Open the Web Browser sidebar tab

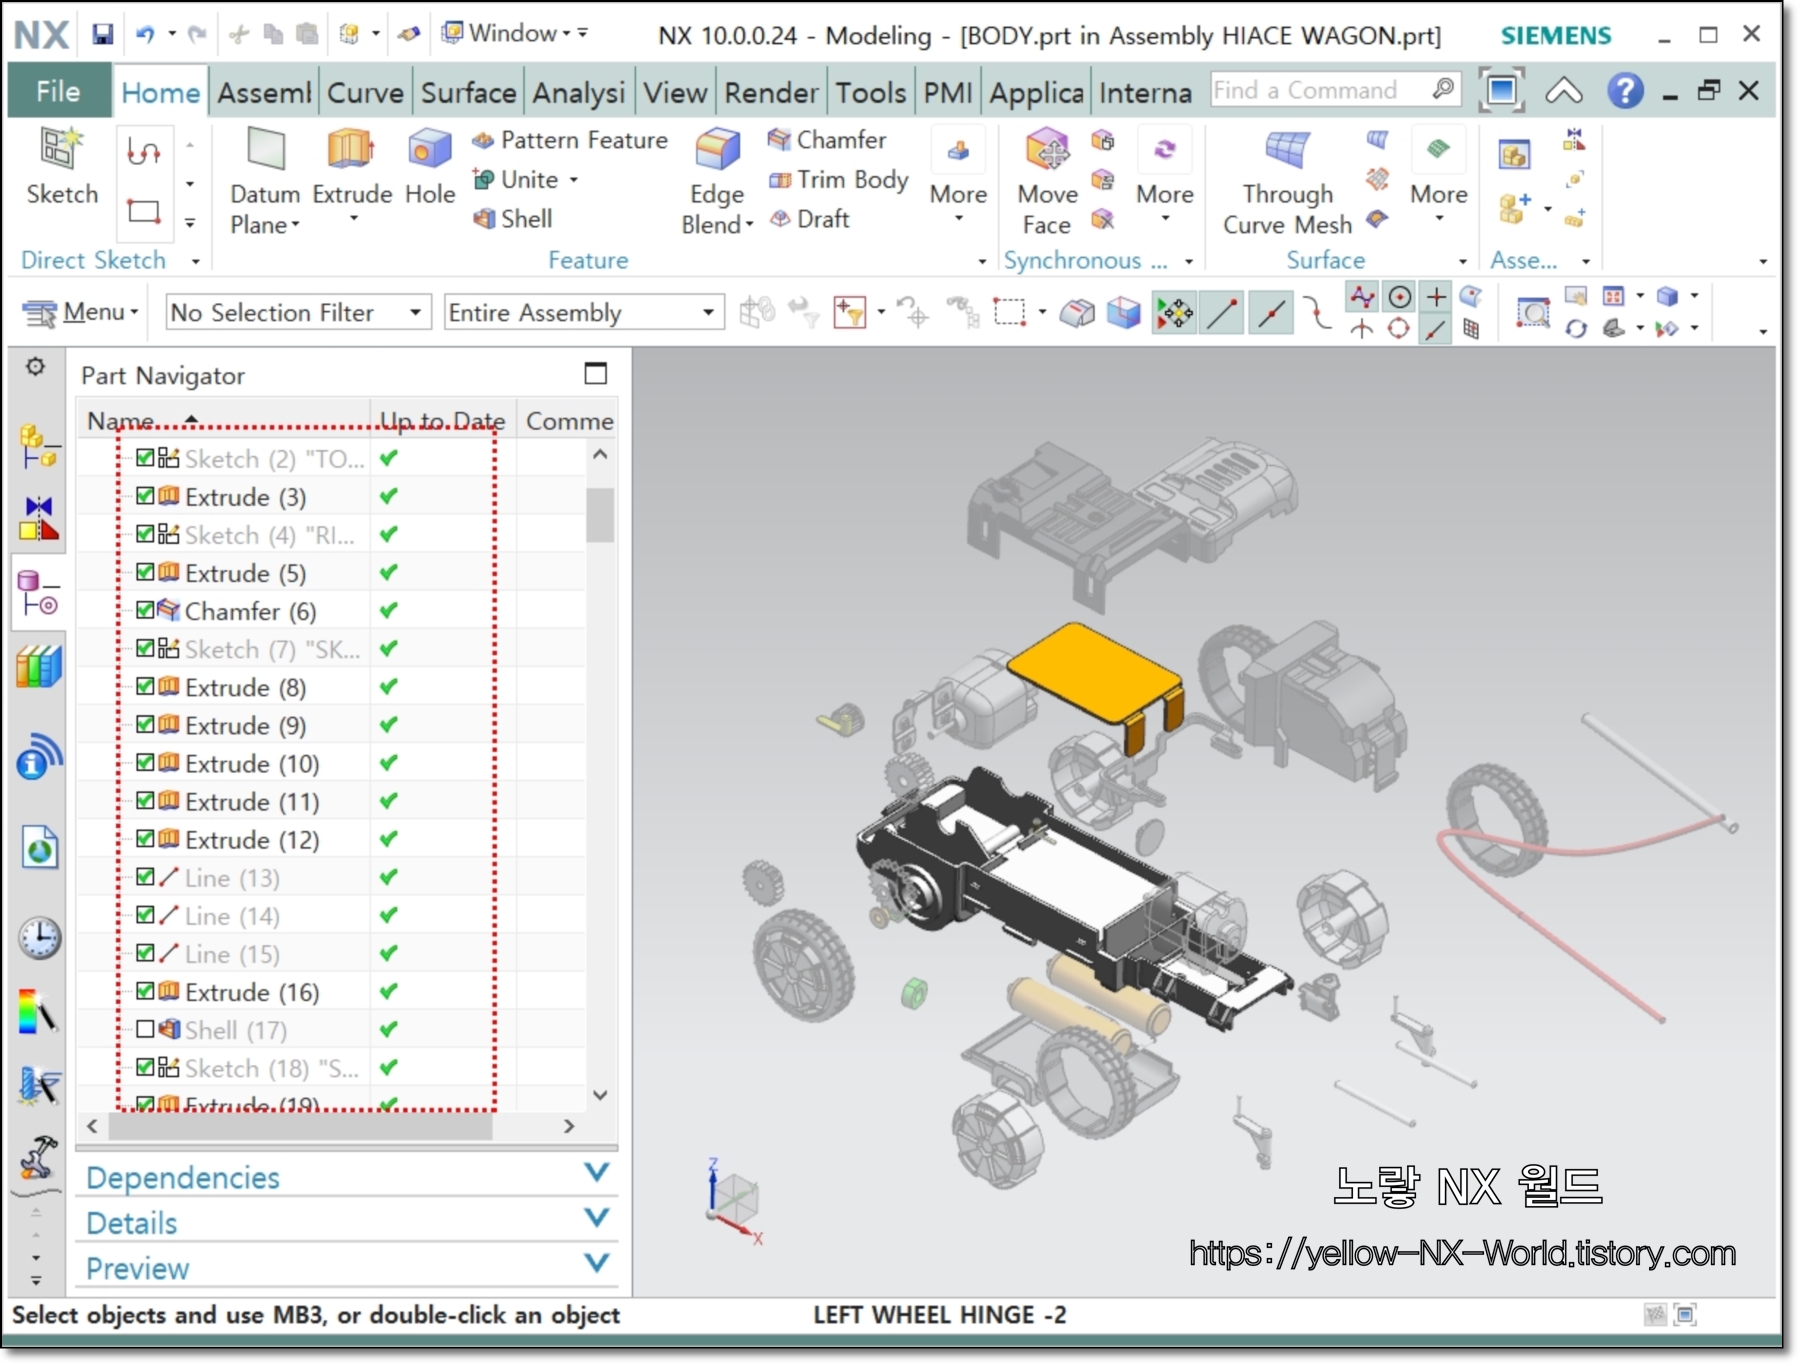click(x=39, y=848)
